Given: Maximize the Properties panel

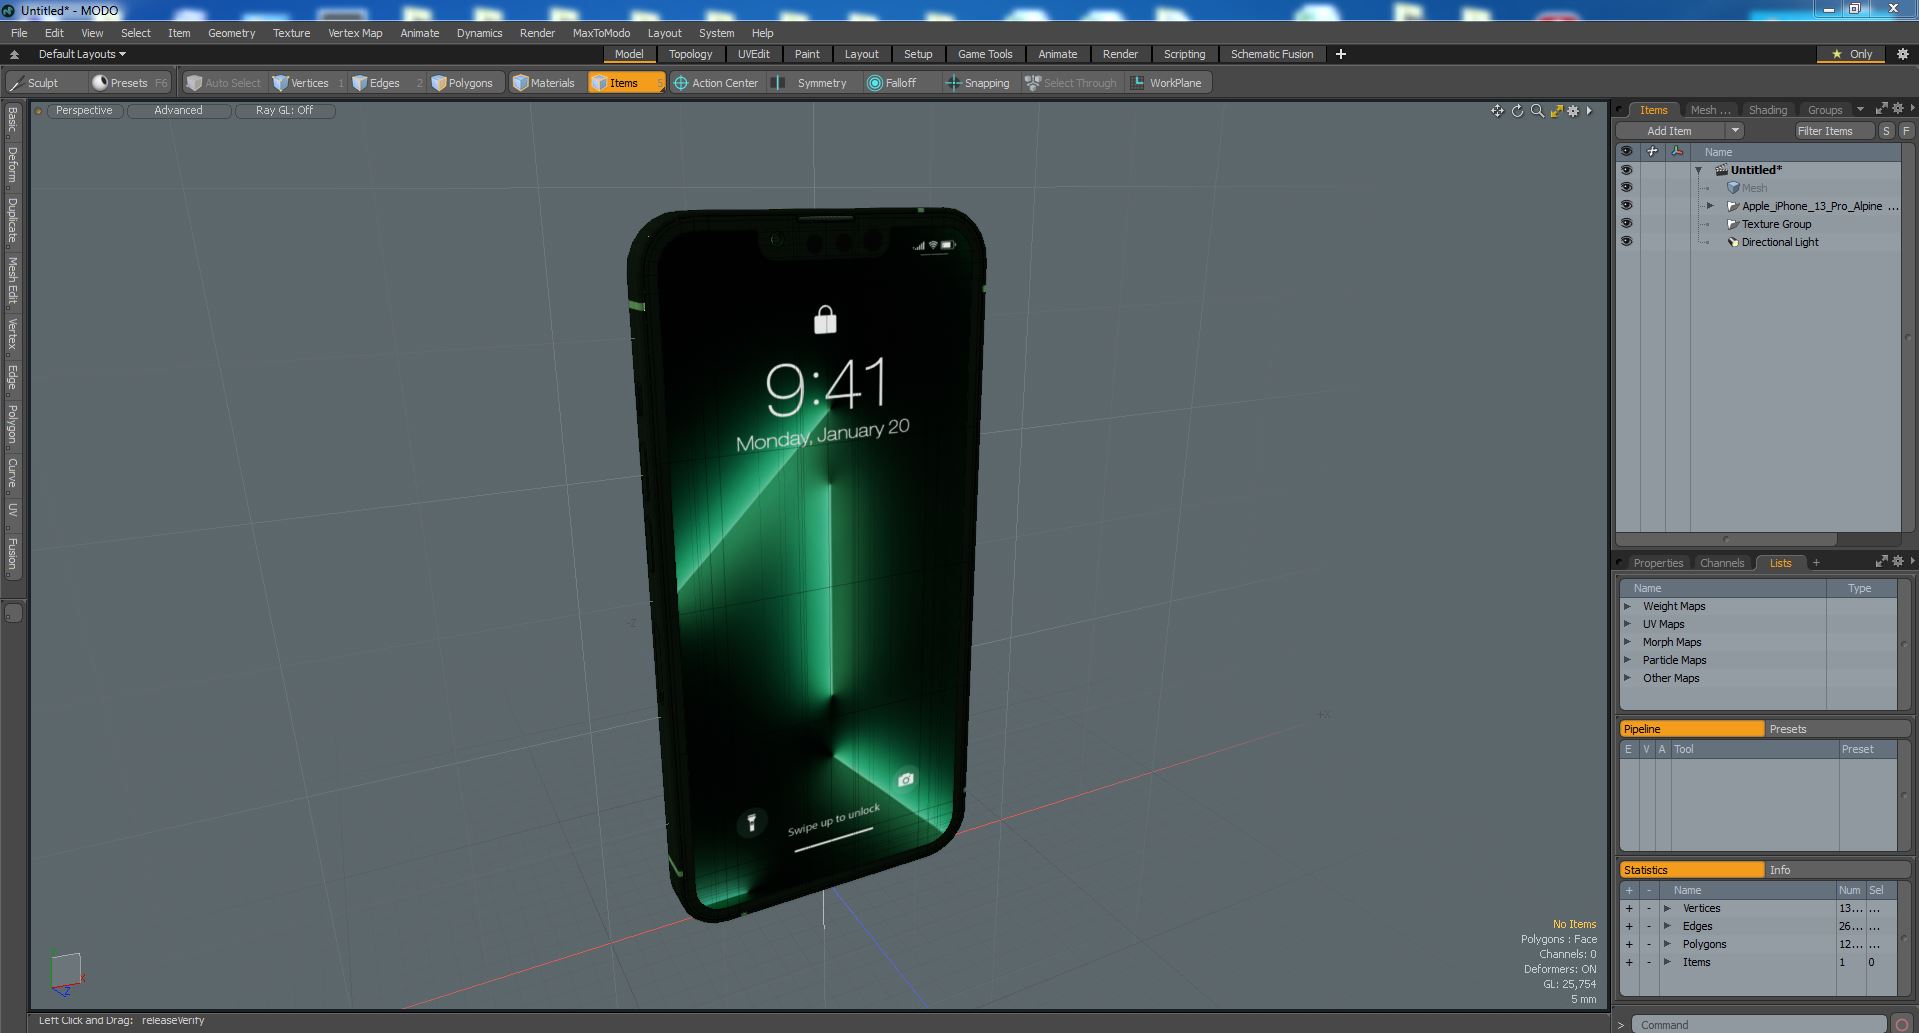Looking at the screenshot, I should tap(1881, 562).
